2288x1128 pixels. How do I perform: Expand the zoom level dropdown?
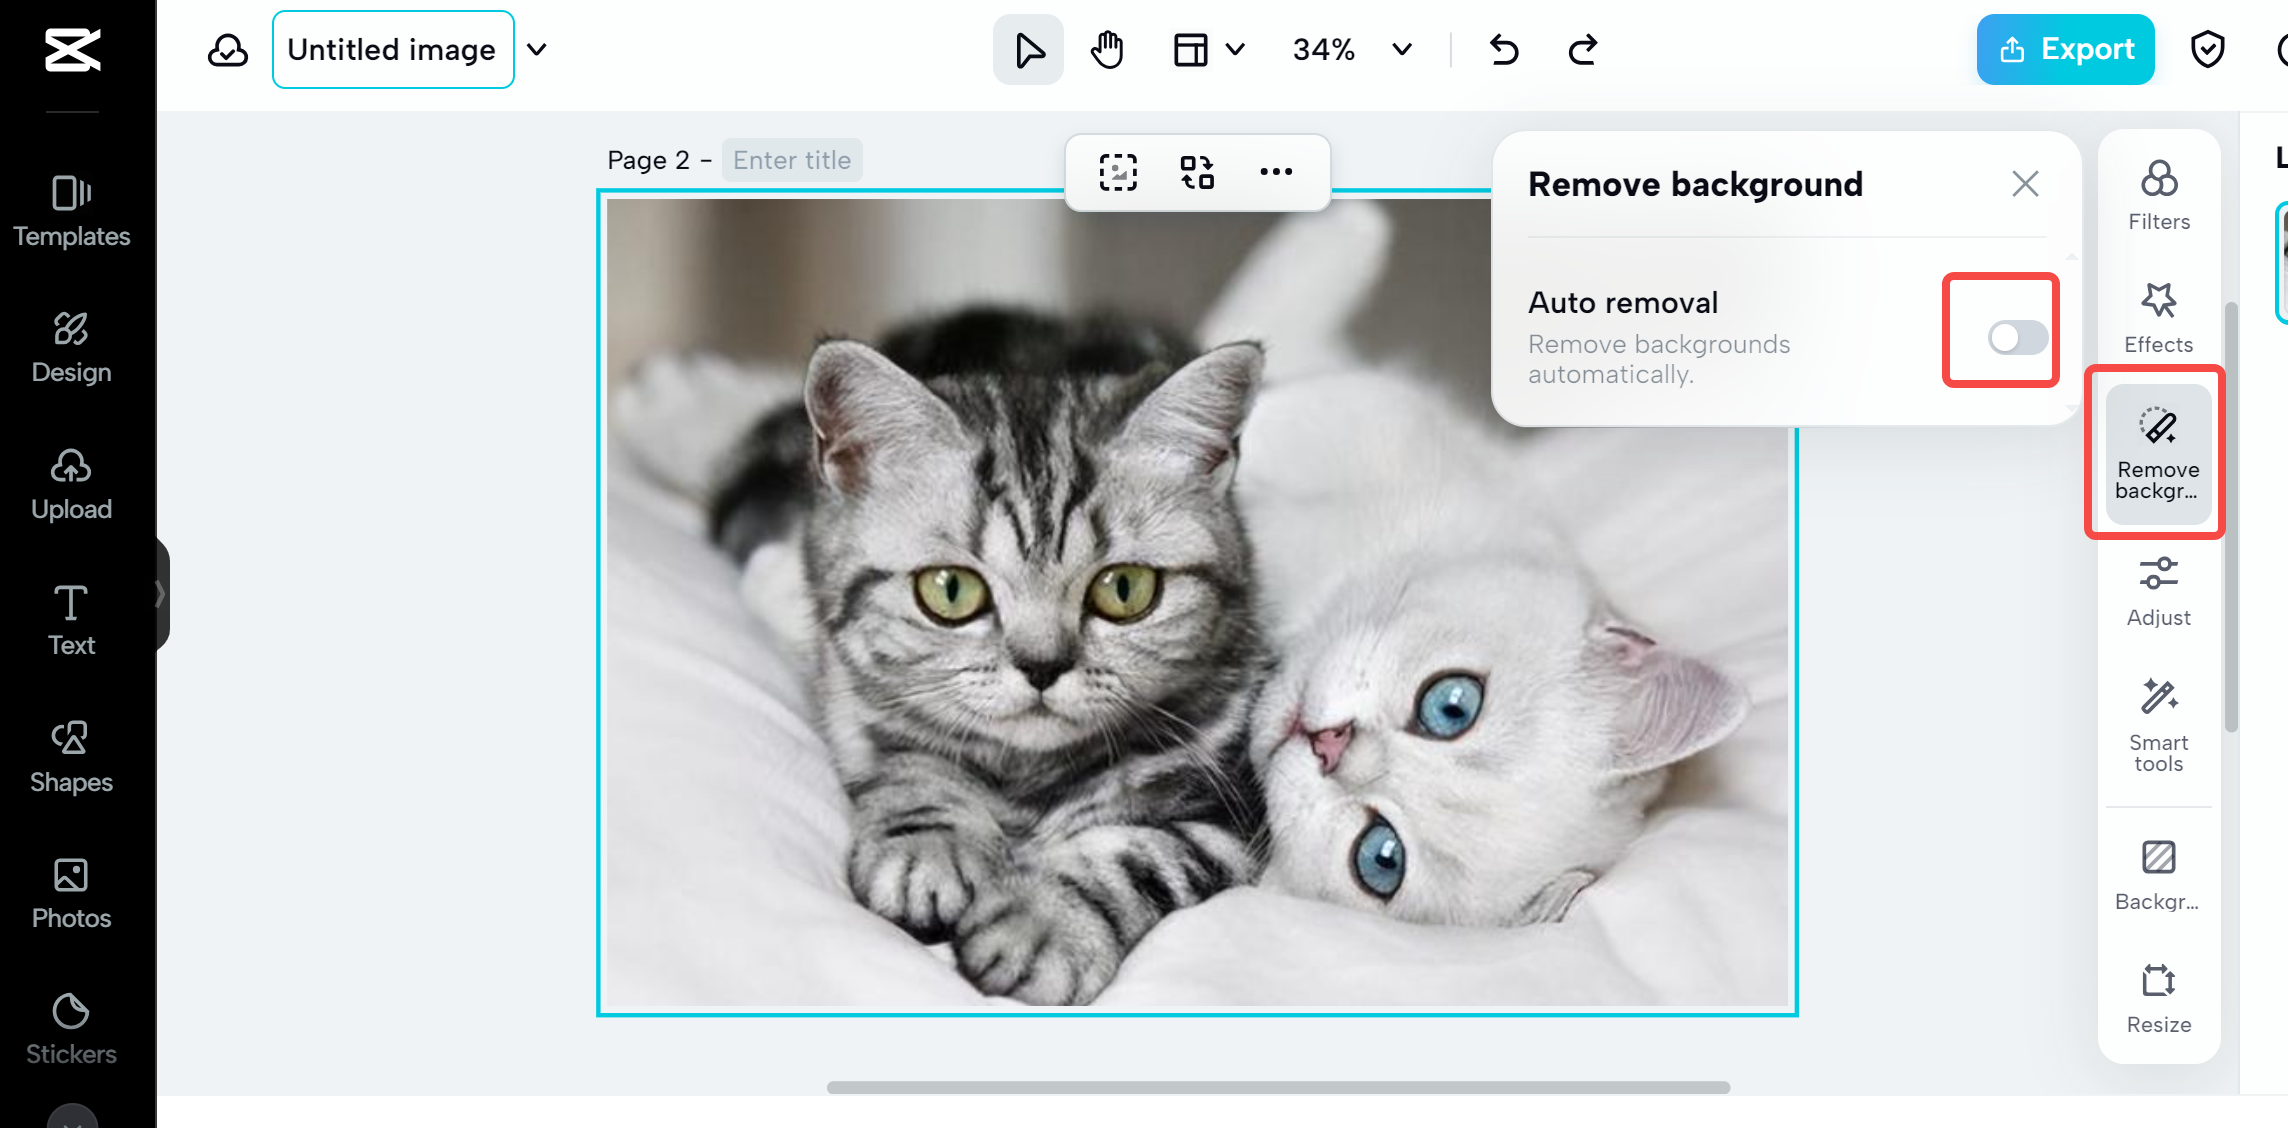[1400, 48]
